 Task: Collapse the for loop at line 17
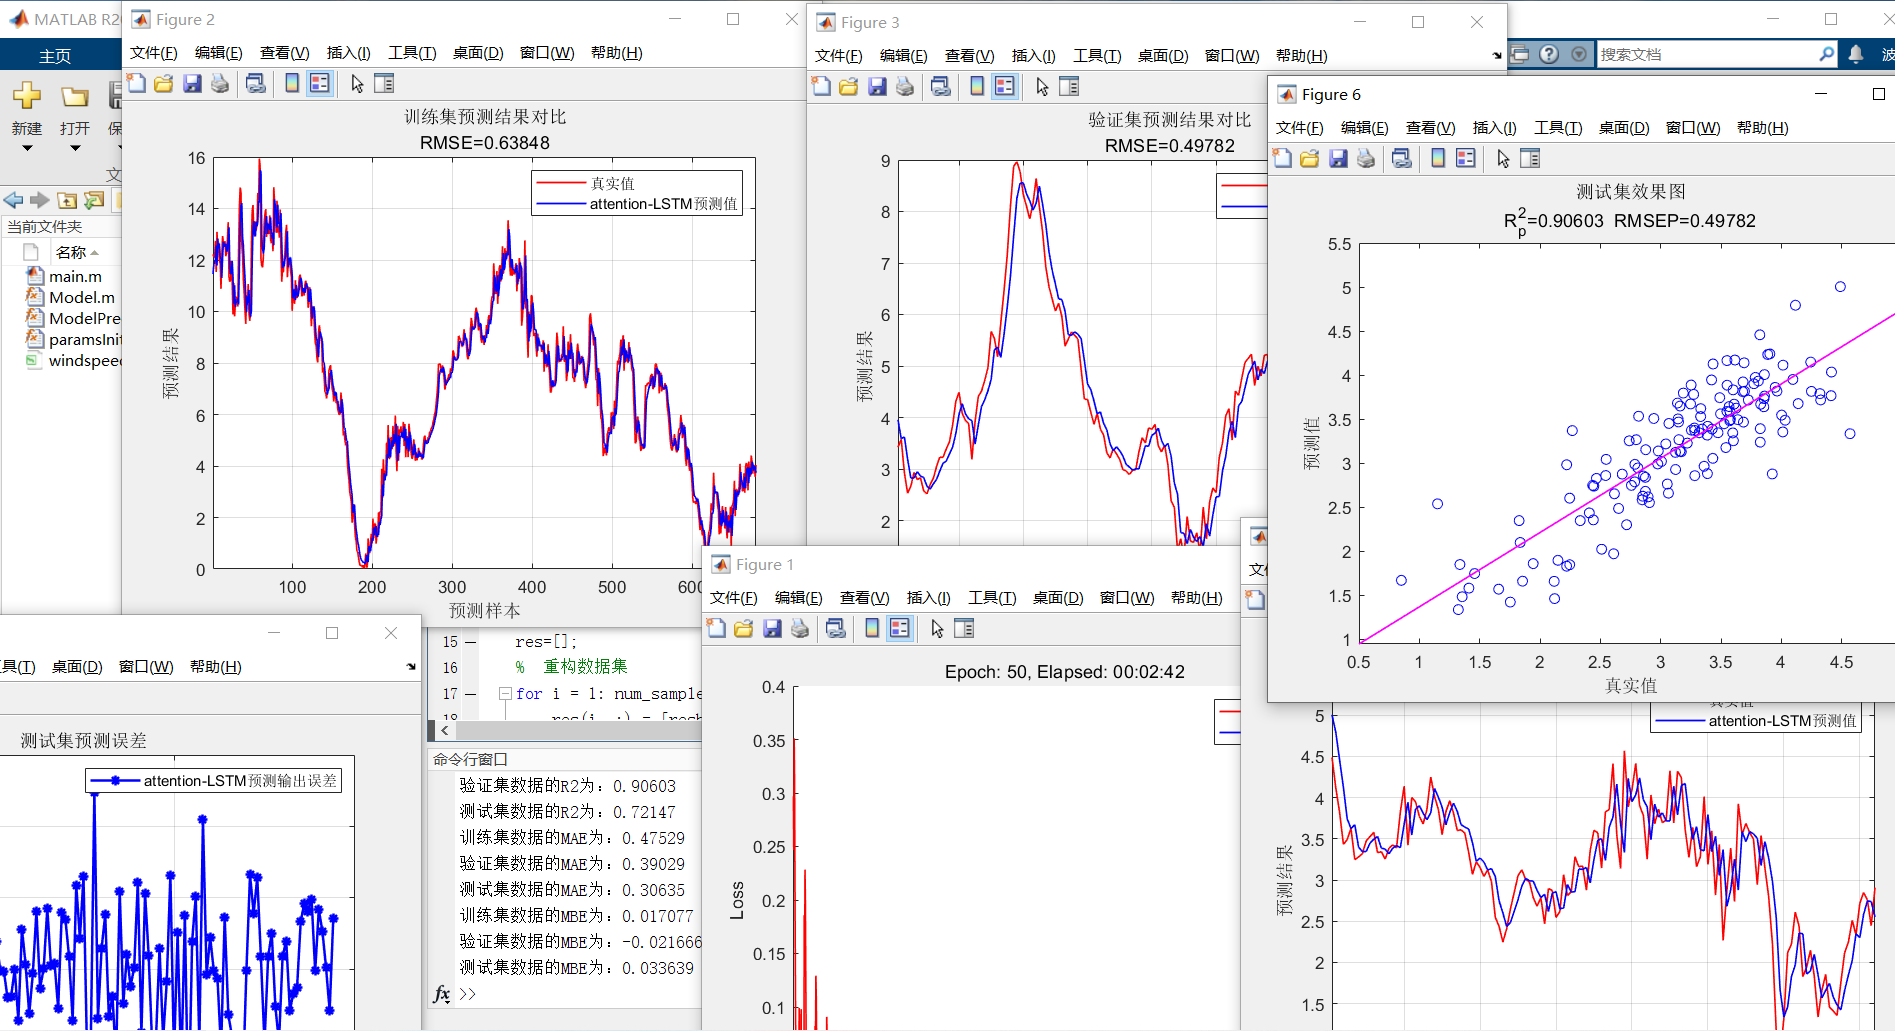pos(505,693)
